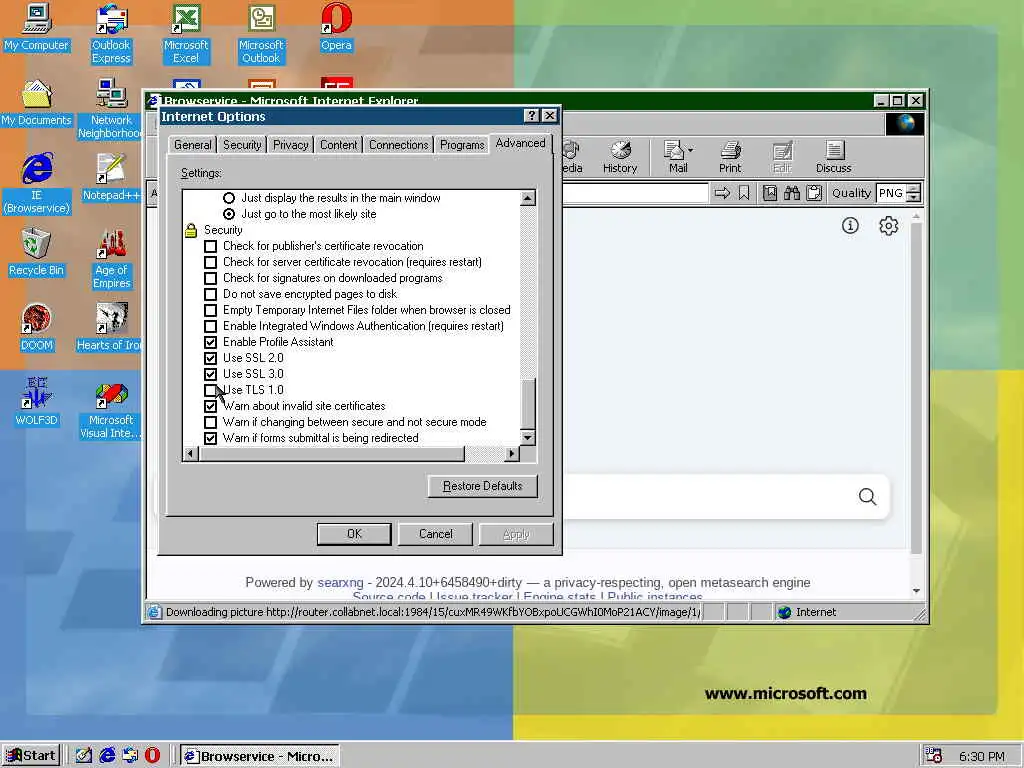1024x768 pixels.
Task: Select the WOLF3D desktop shortcut
Action: [x=37, y=402]
